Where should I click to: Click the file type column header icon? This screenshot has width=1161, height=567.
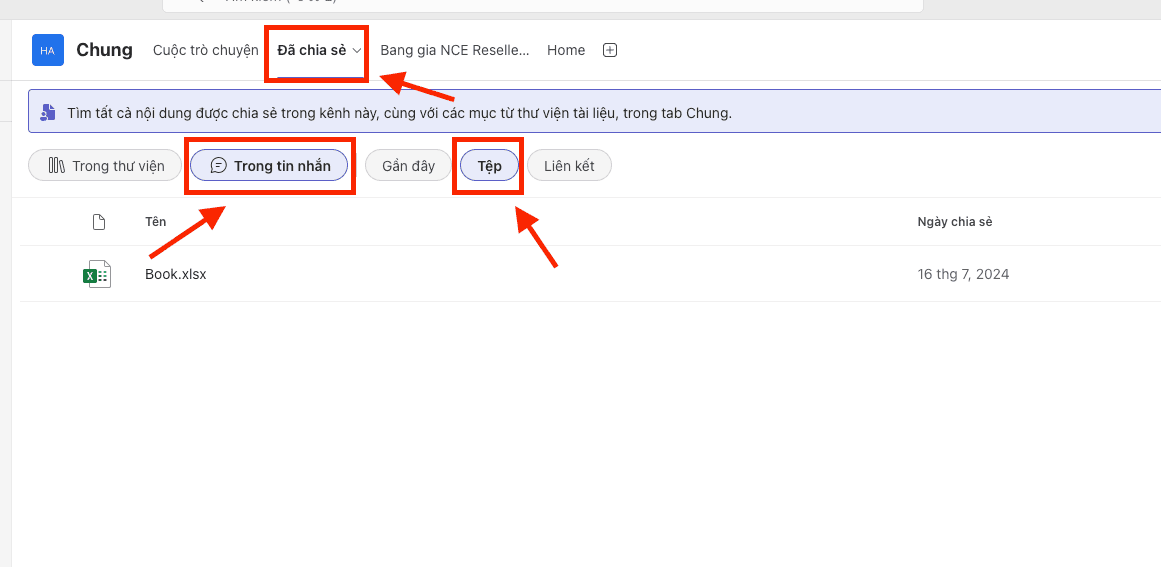click(x=98, y=222)
